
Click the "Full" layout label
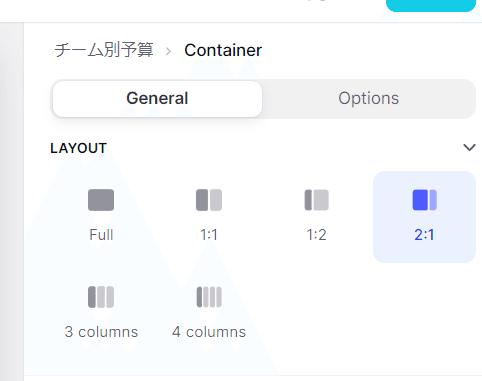[x=101, y=235]
